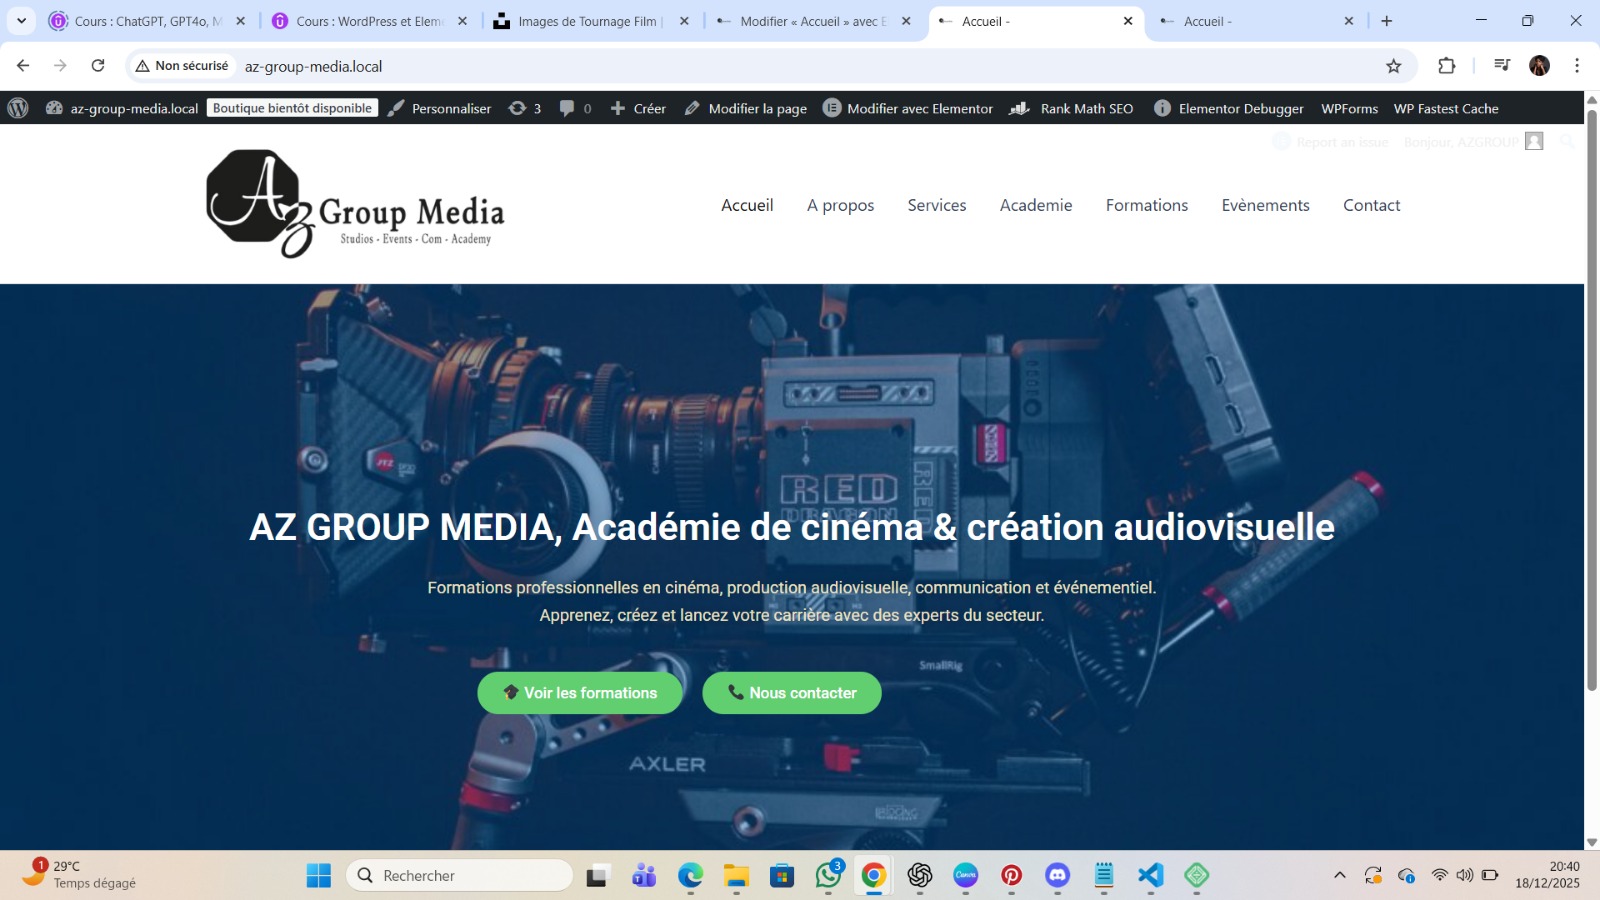Open the Créer new content menu

pyautogui.click(x=638, y=108)
